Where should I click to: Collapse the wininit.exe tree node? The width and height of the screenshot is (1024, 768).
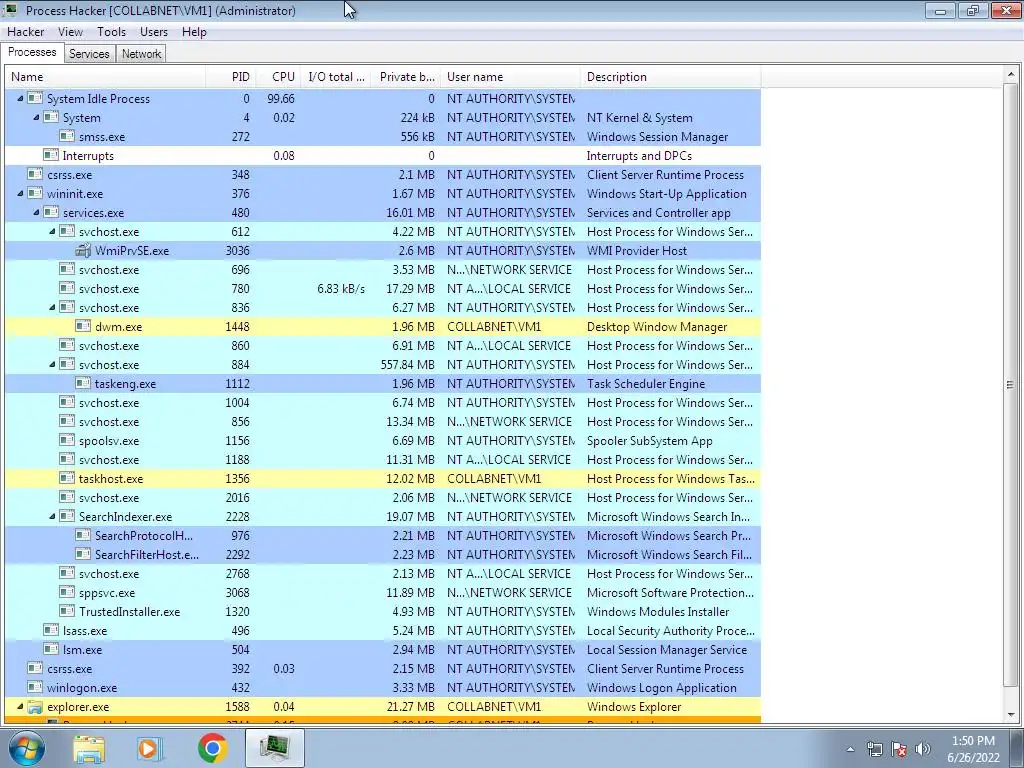tap(20, 194)
